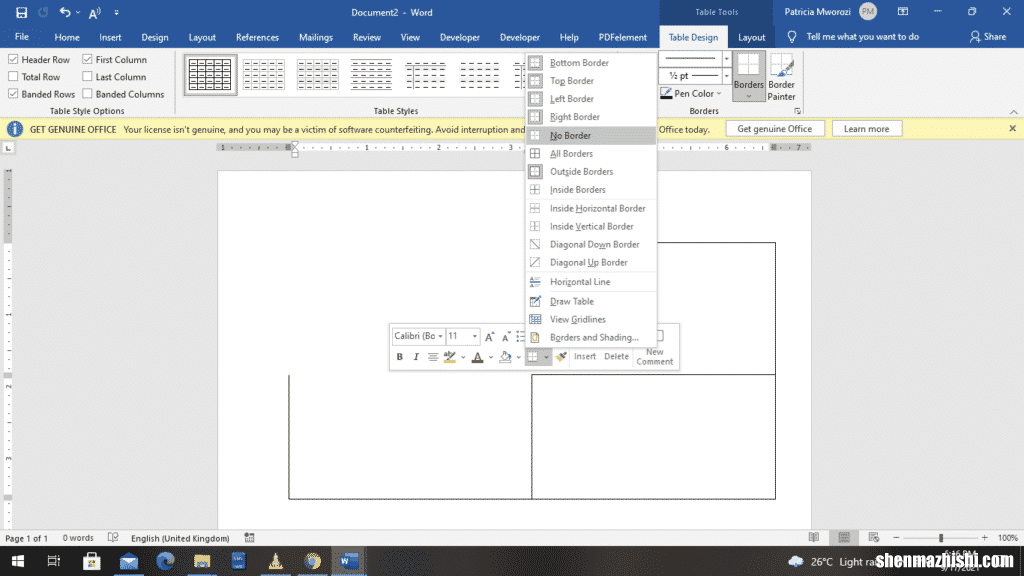This screenshot has width=1024, height=576.
Task: Click the border painter brush in the mini toolbar
Action: point(561,357)
